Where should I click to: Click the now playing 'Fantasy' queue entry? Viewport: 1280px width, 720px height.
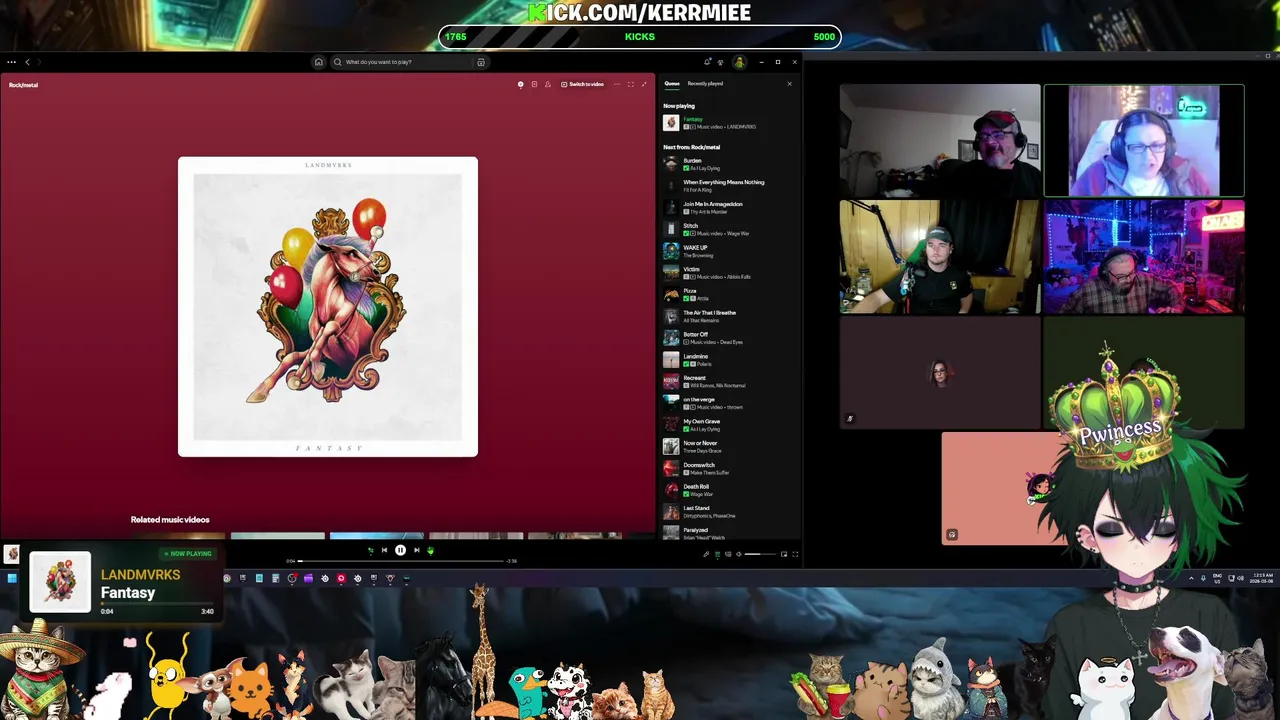click(x=730, y=123)
